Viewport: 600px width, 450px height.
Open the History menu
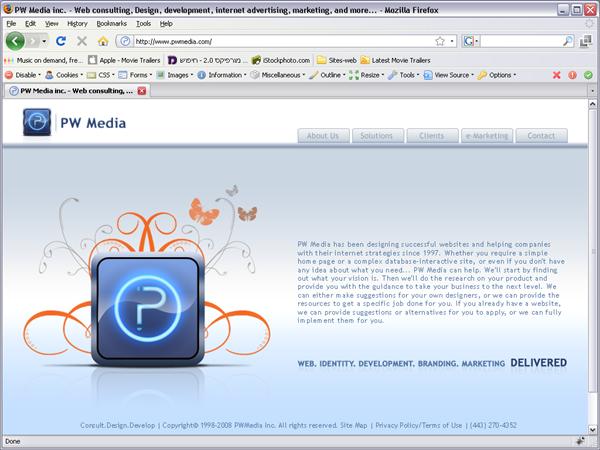click(x=77, y=24)
